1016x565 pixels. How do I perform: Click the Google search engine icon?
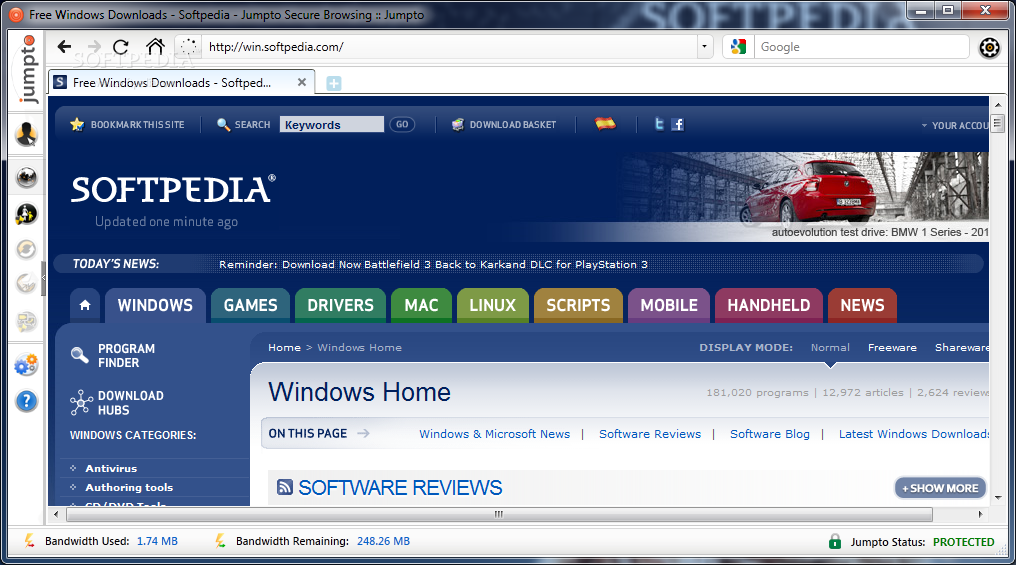(x=738, y=47)
